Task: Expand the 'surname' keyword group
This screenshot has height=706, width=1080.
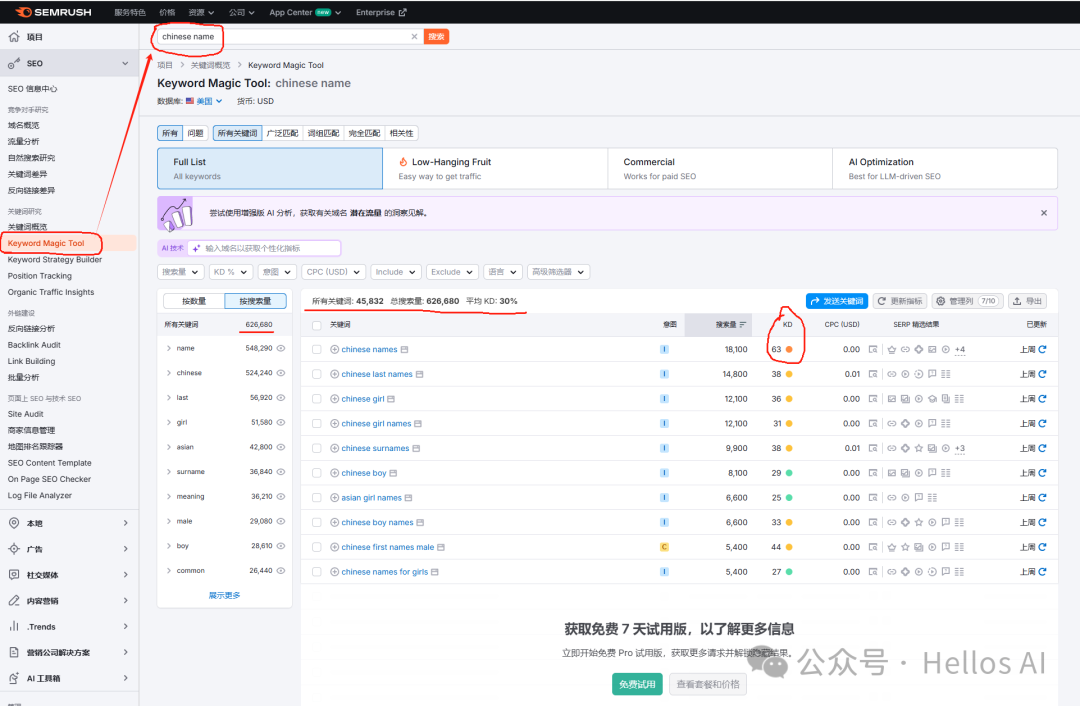Action: [169, 472]
